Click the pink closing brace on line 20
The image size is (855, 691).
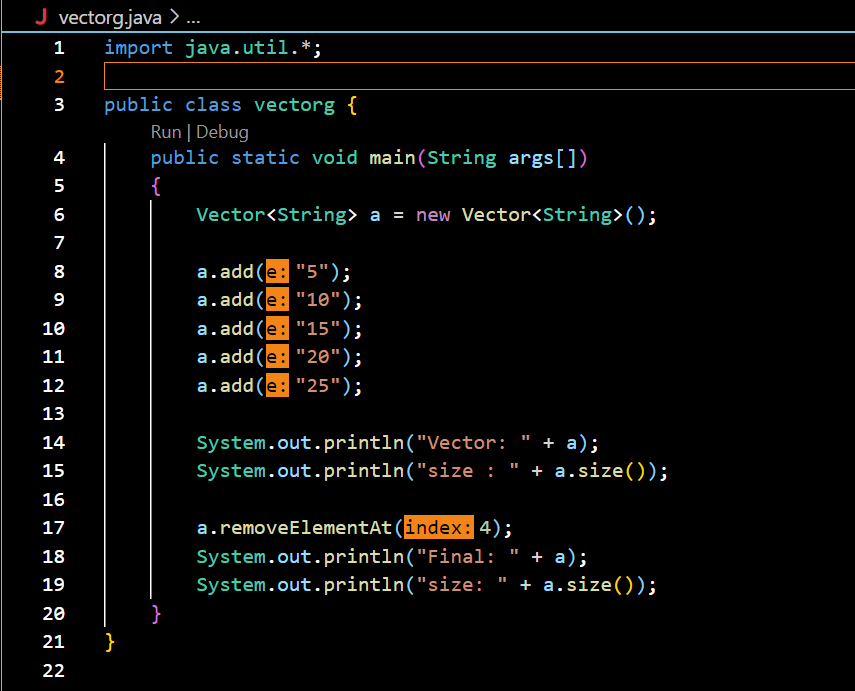[x=156, y=614]
